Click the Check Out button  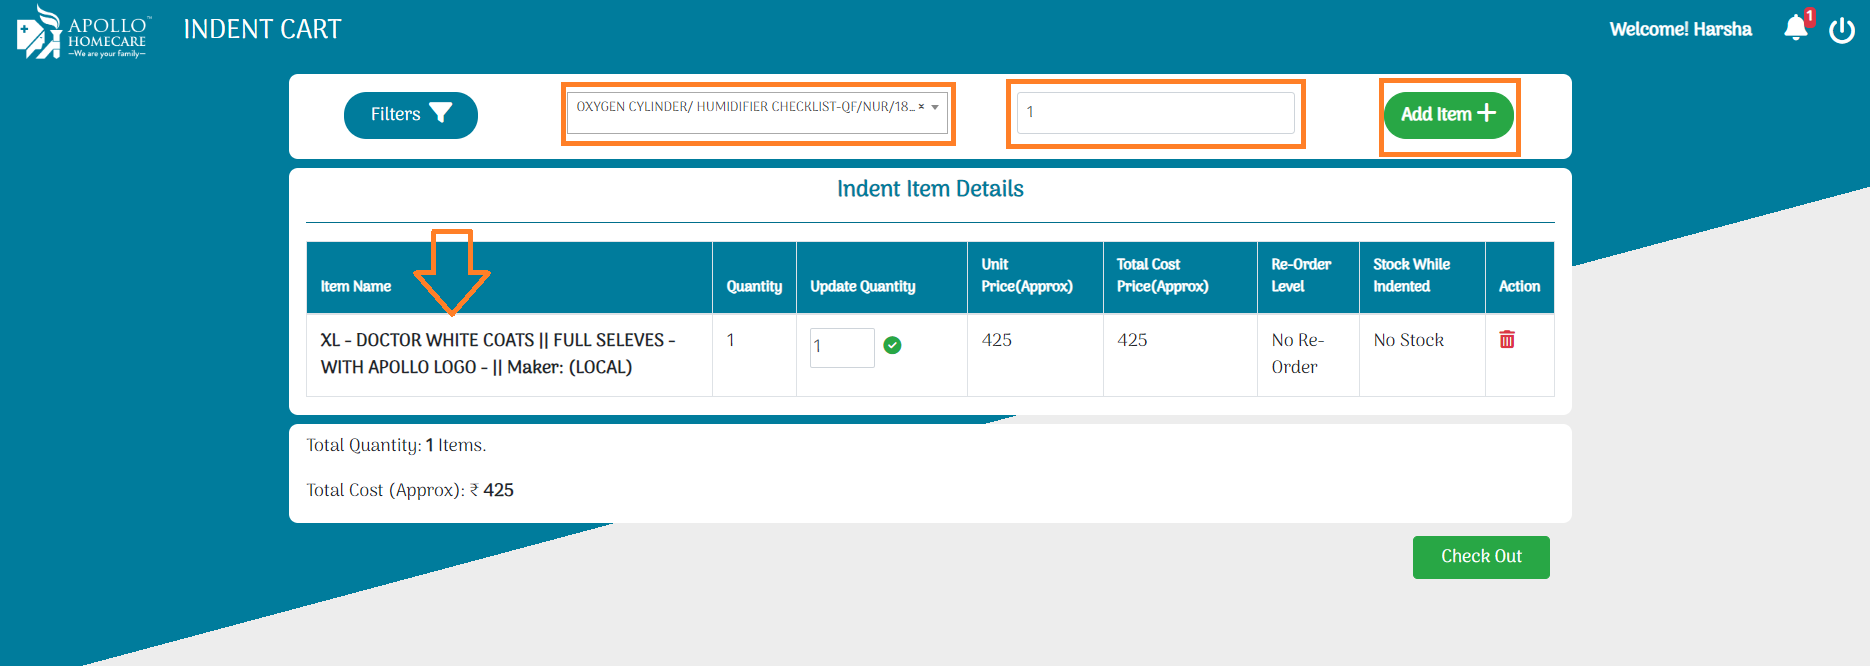tap(1480, 557)
